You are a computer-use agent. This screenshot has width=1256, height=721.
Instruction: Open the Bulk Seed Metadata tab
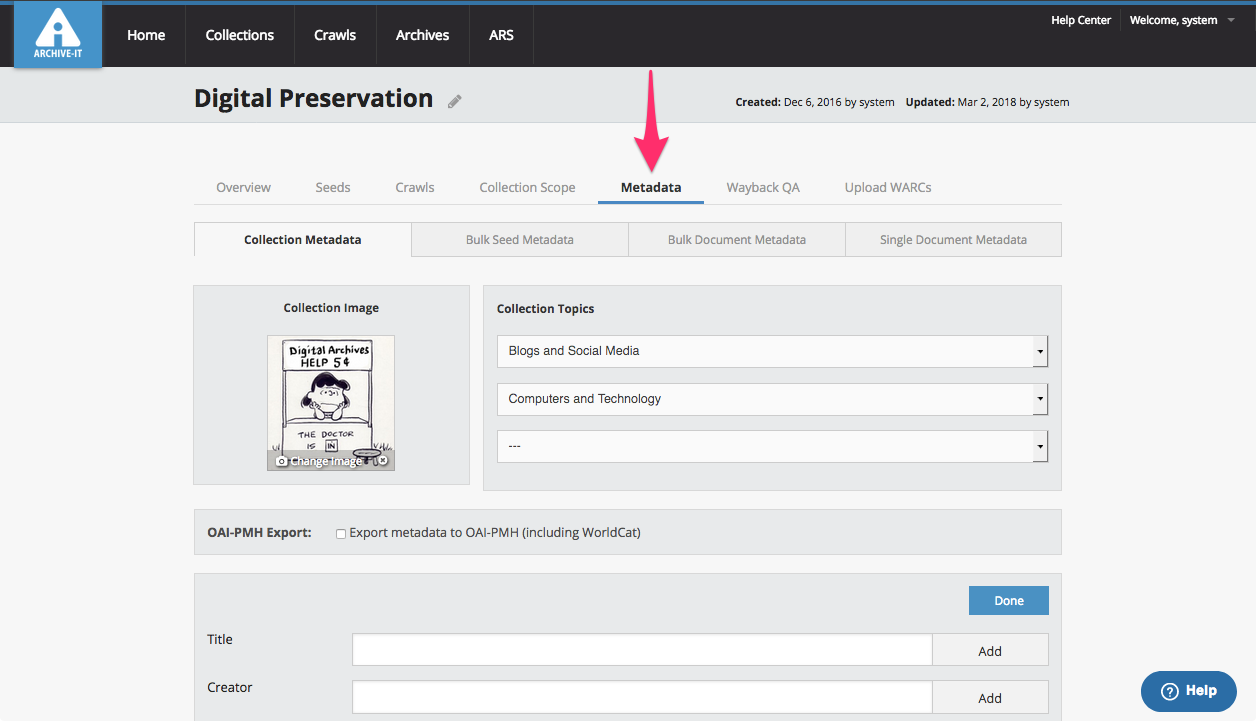[519, 240]
